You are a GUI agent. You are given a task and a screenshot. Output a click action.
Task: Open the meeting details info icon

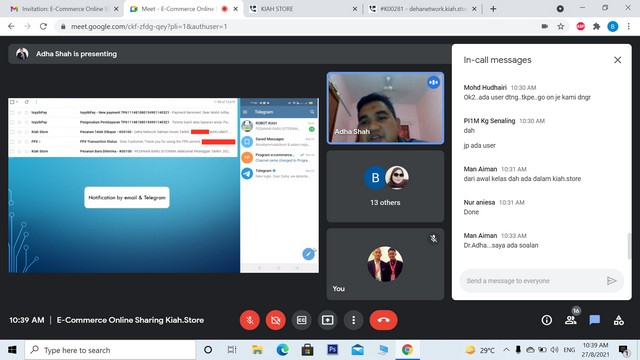tap(547, 320)
